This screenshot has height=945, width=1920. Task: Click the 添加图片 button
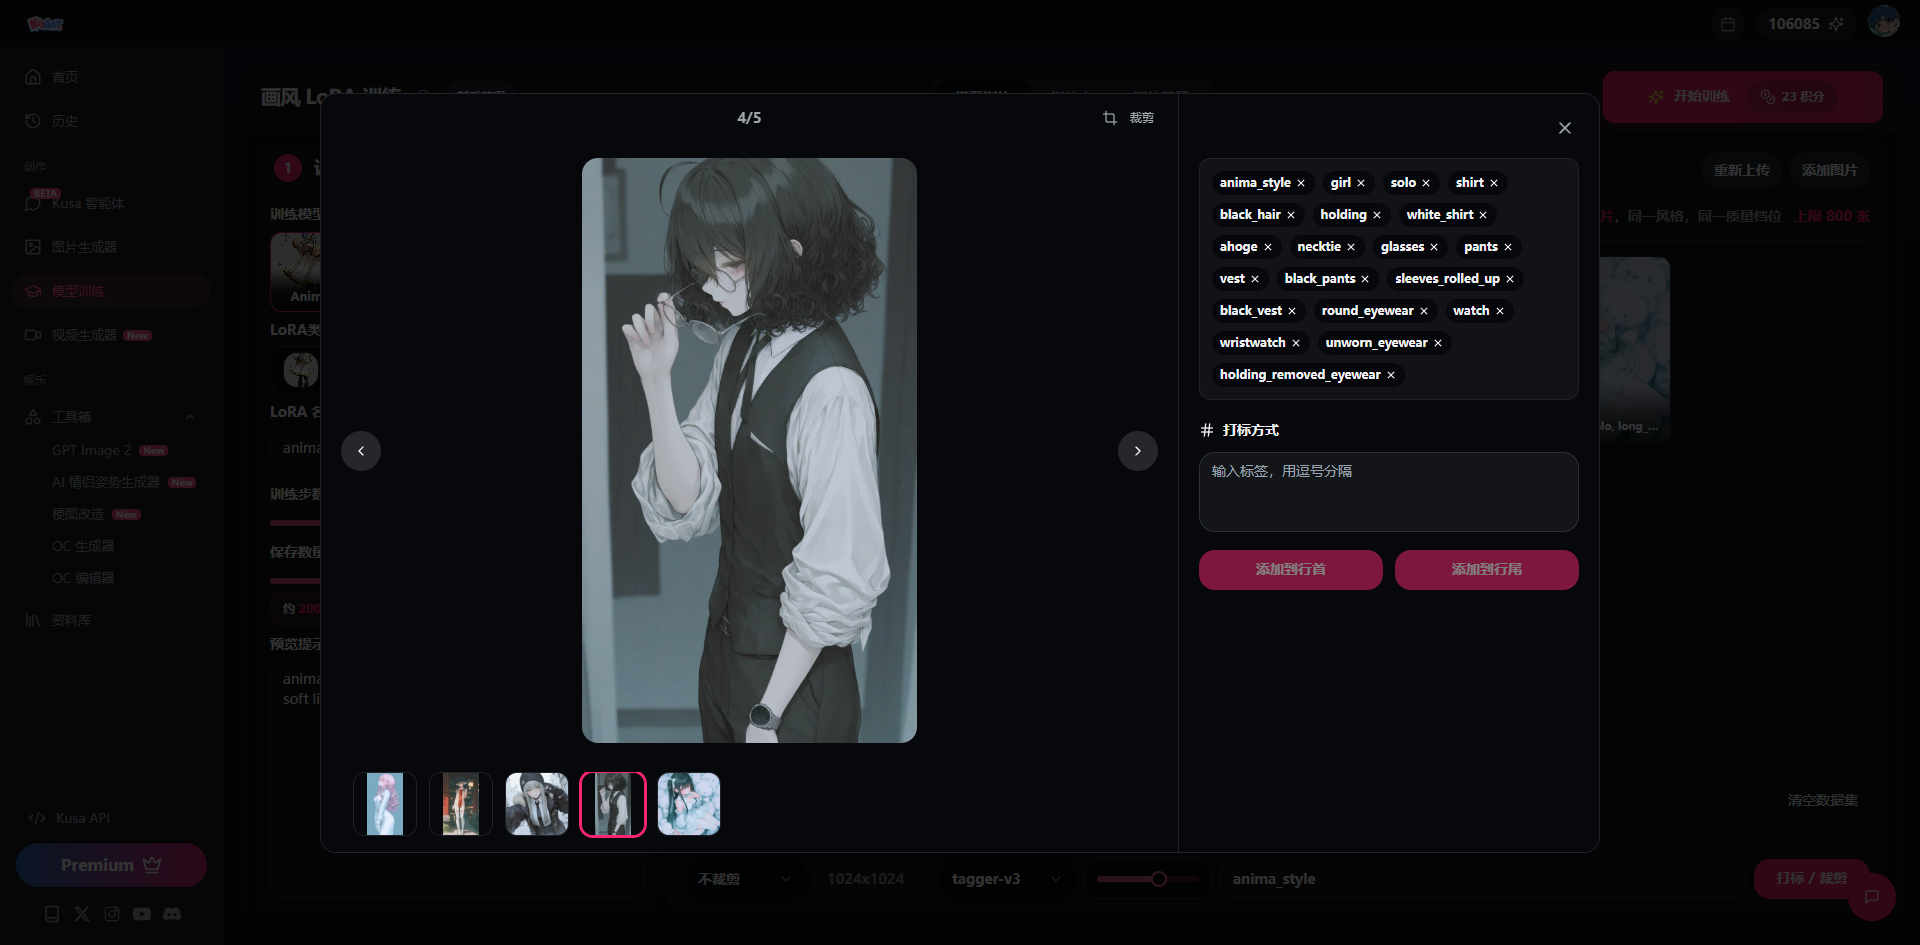(x=1830, y=170)
